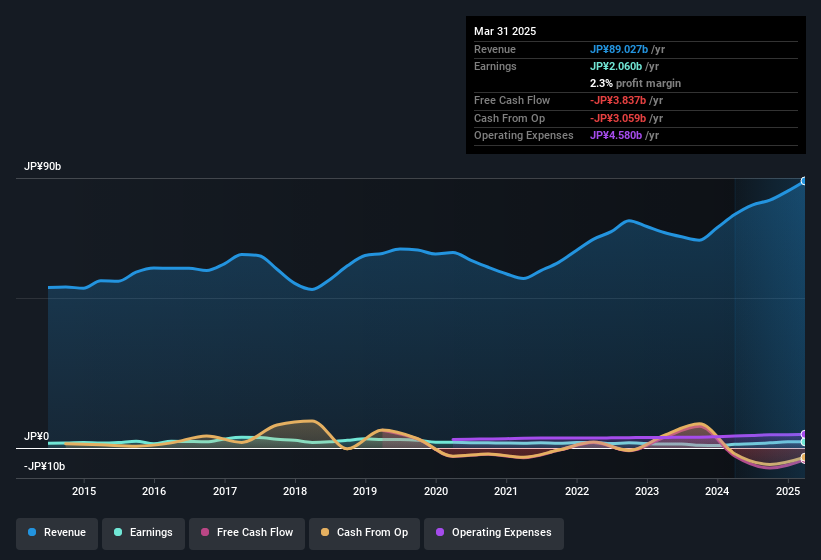The height and width of the screenshot is (560, 821).
Task: Click the 2022 x-axis label
Action: pos(576,491)
